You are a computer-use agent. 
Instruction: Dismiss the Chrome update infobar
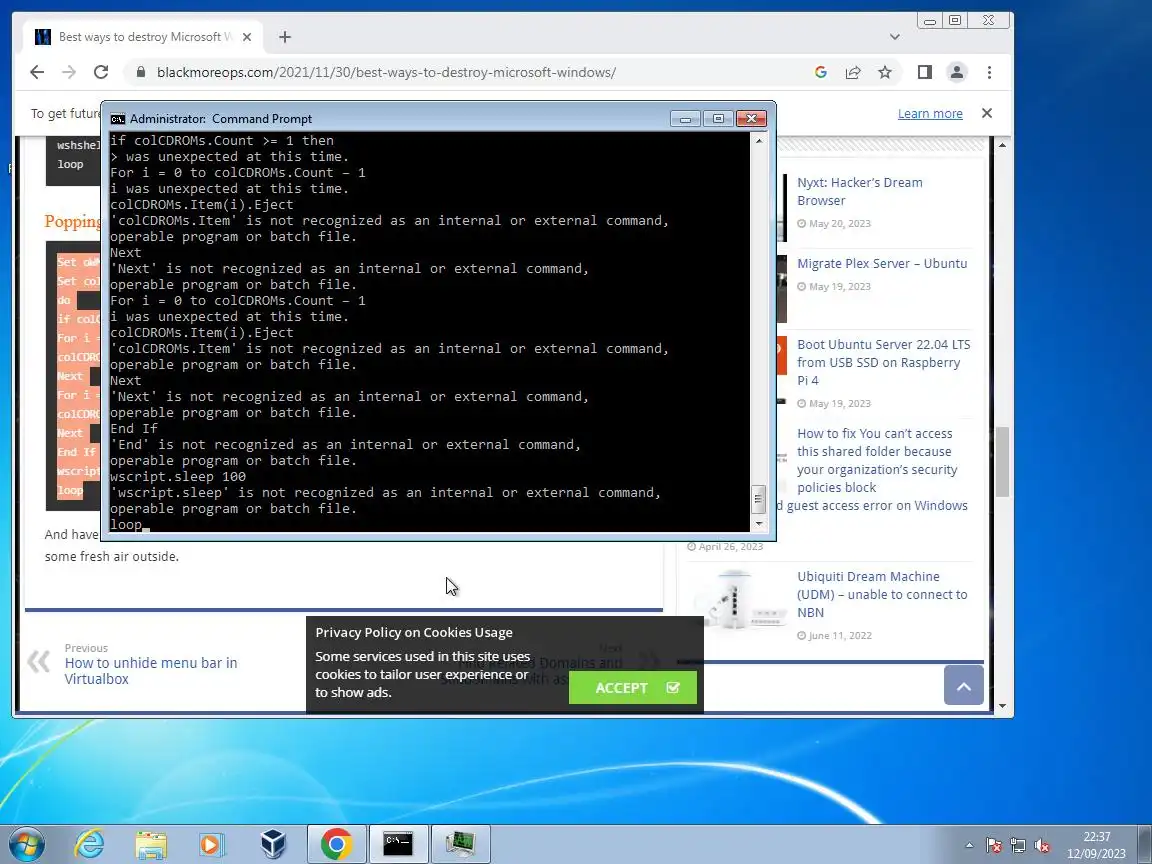(x=987, y=113)
